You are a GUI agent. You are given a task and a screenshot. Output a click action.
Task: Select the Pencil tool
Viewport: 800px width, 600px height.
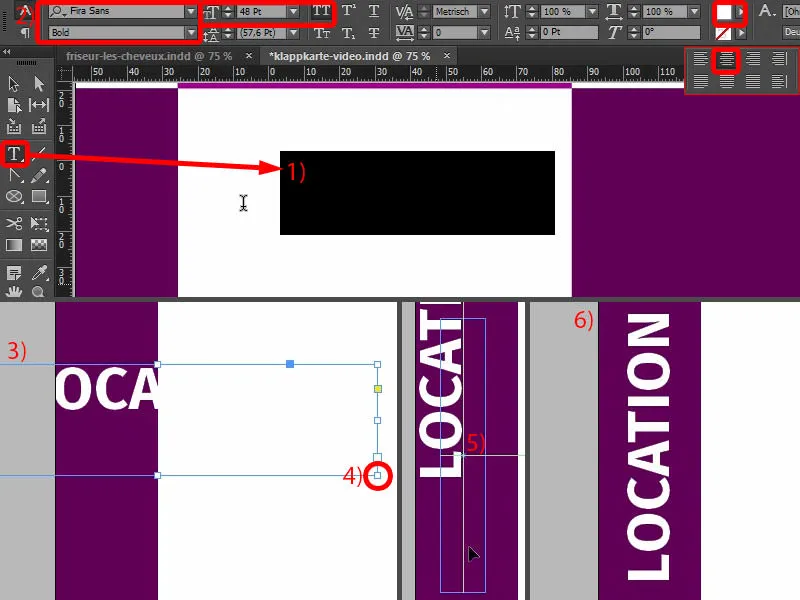click(39, 176)
